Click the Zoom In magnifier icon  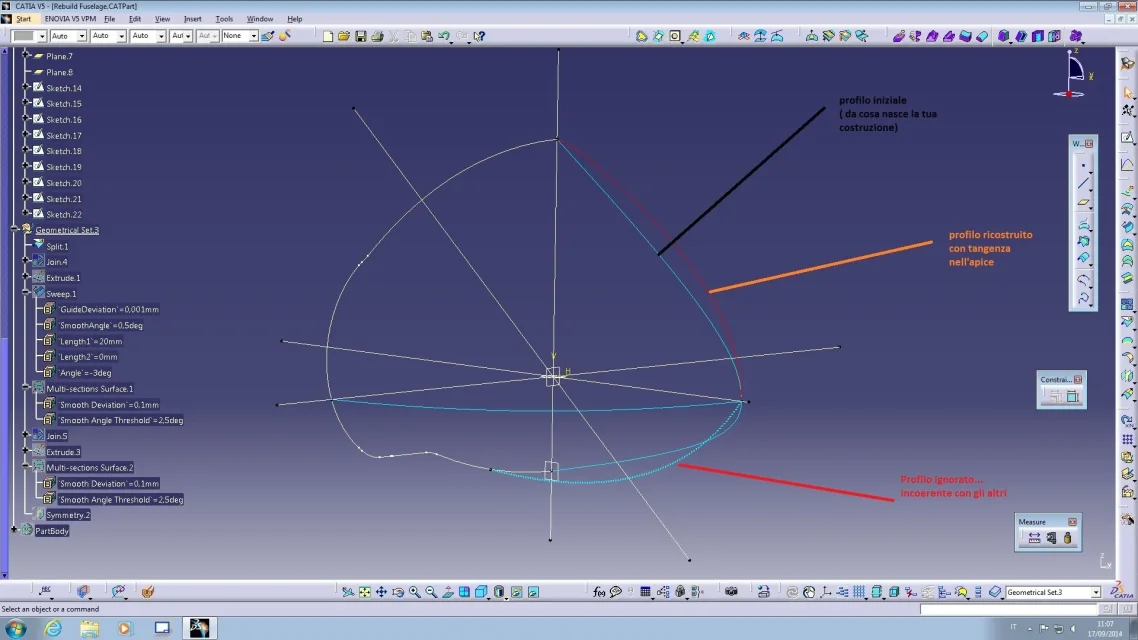(x=414, y=592)
